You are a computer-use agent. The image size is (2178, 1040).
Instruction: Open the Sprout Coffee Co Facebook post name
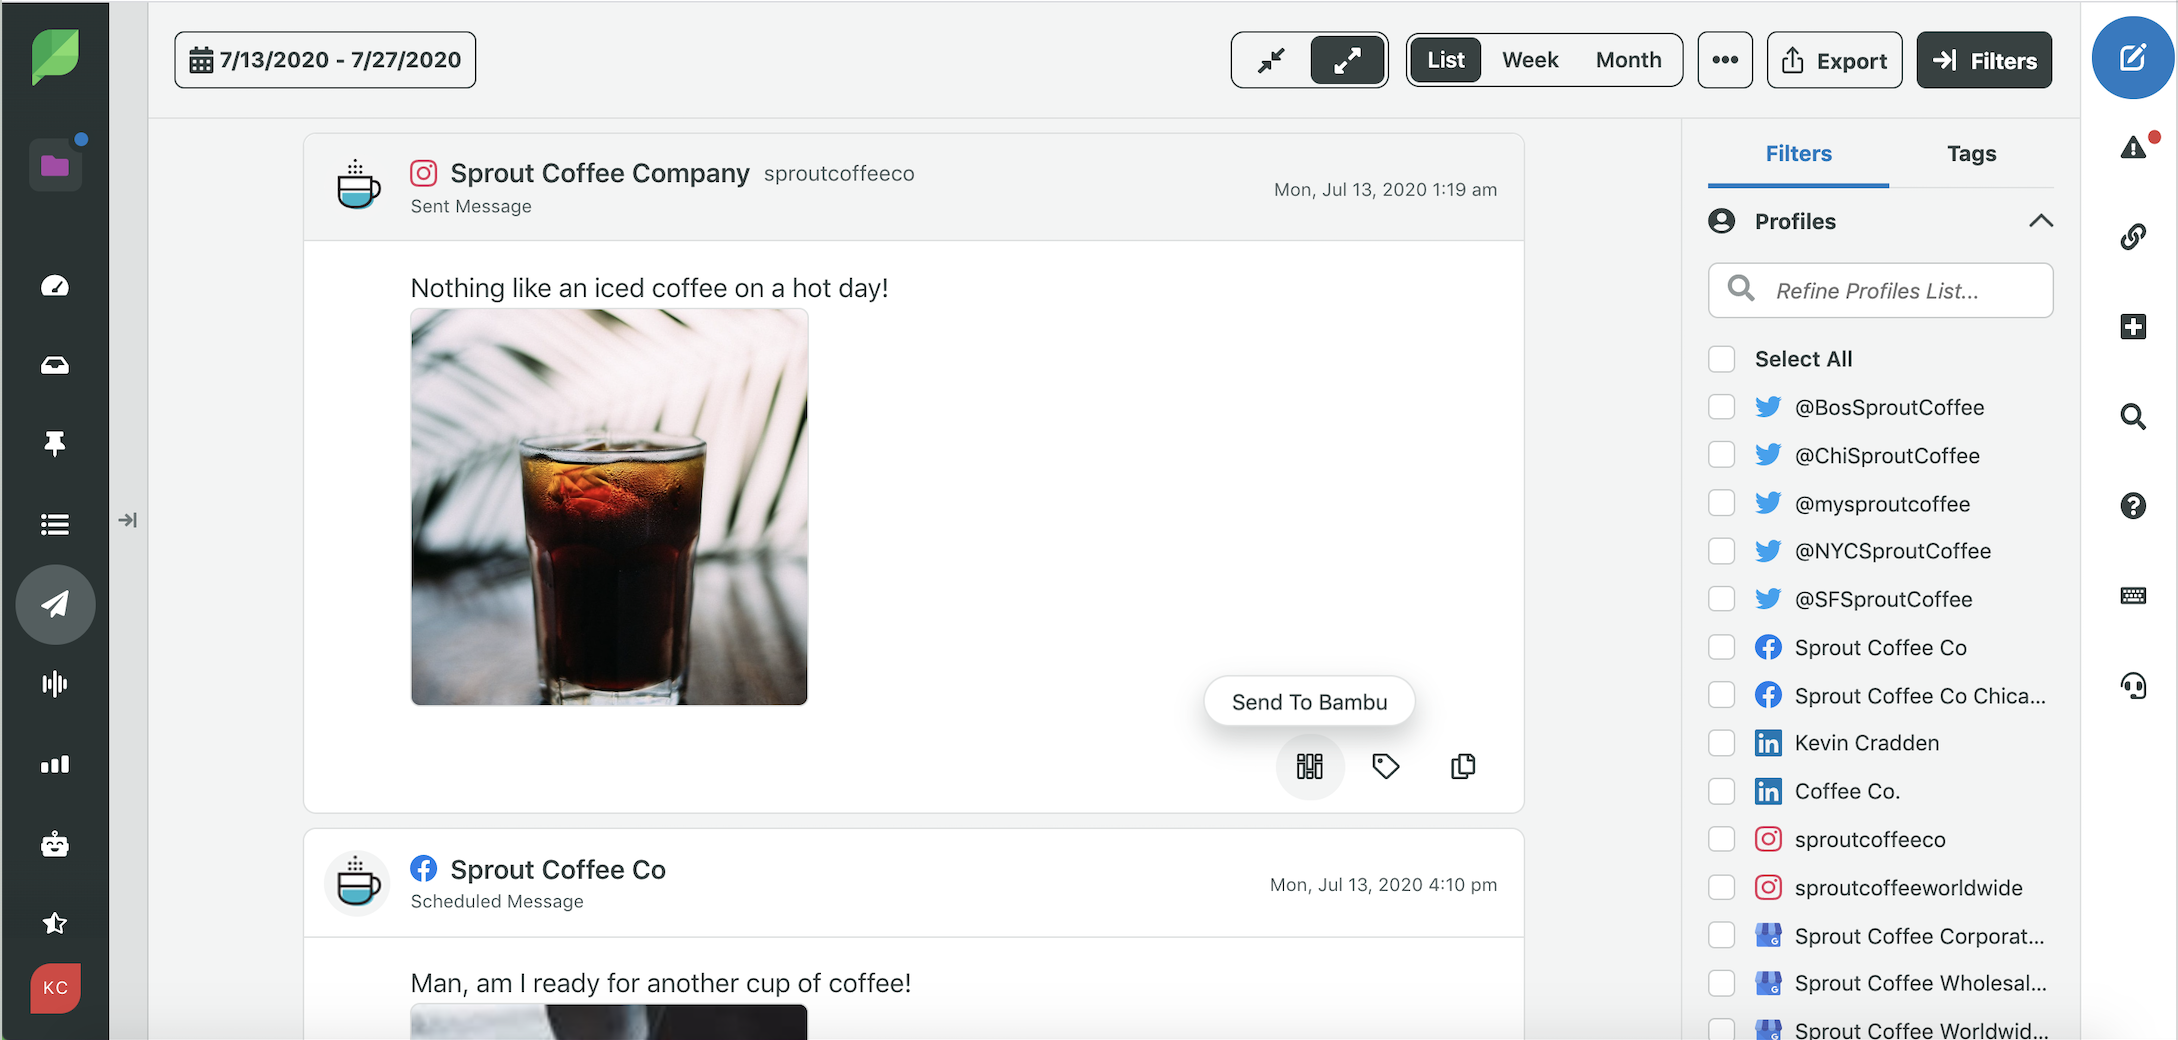point(558,870)
